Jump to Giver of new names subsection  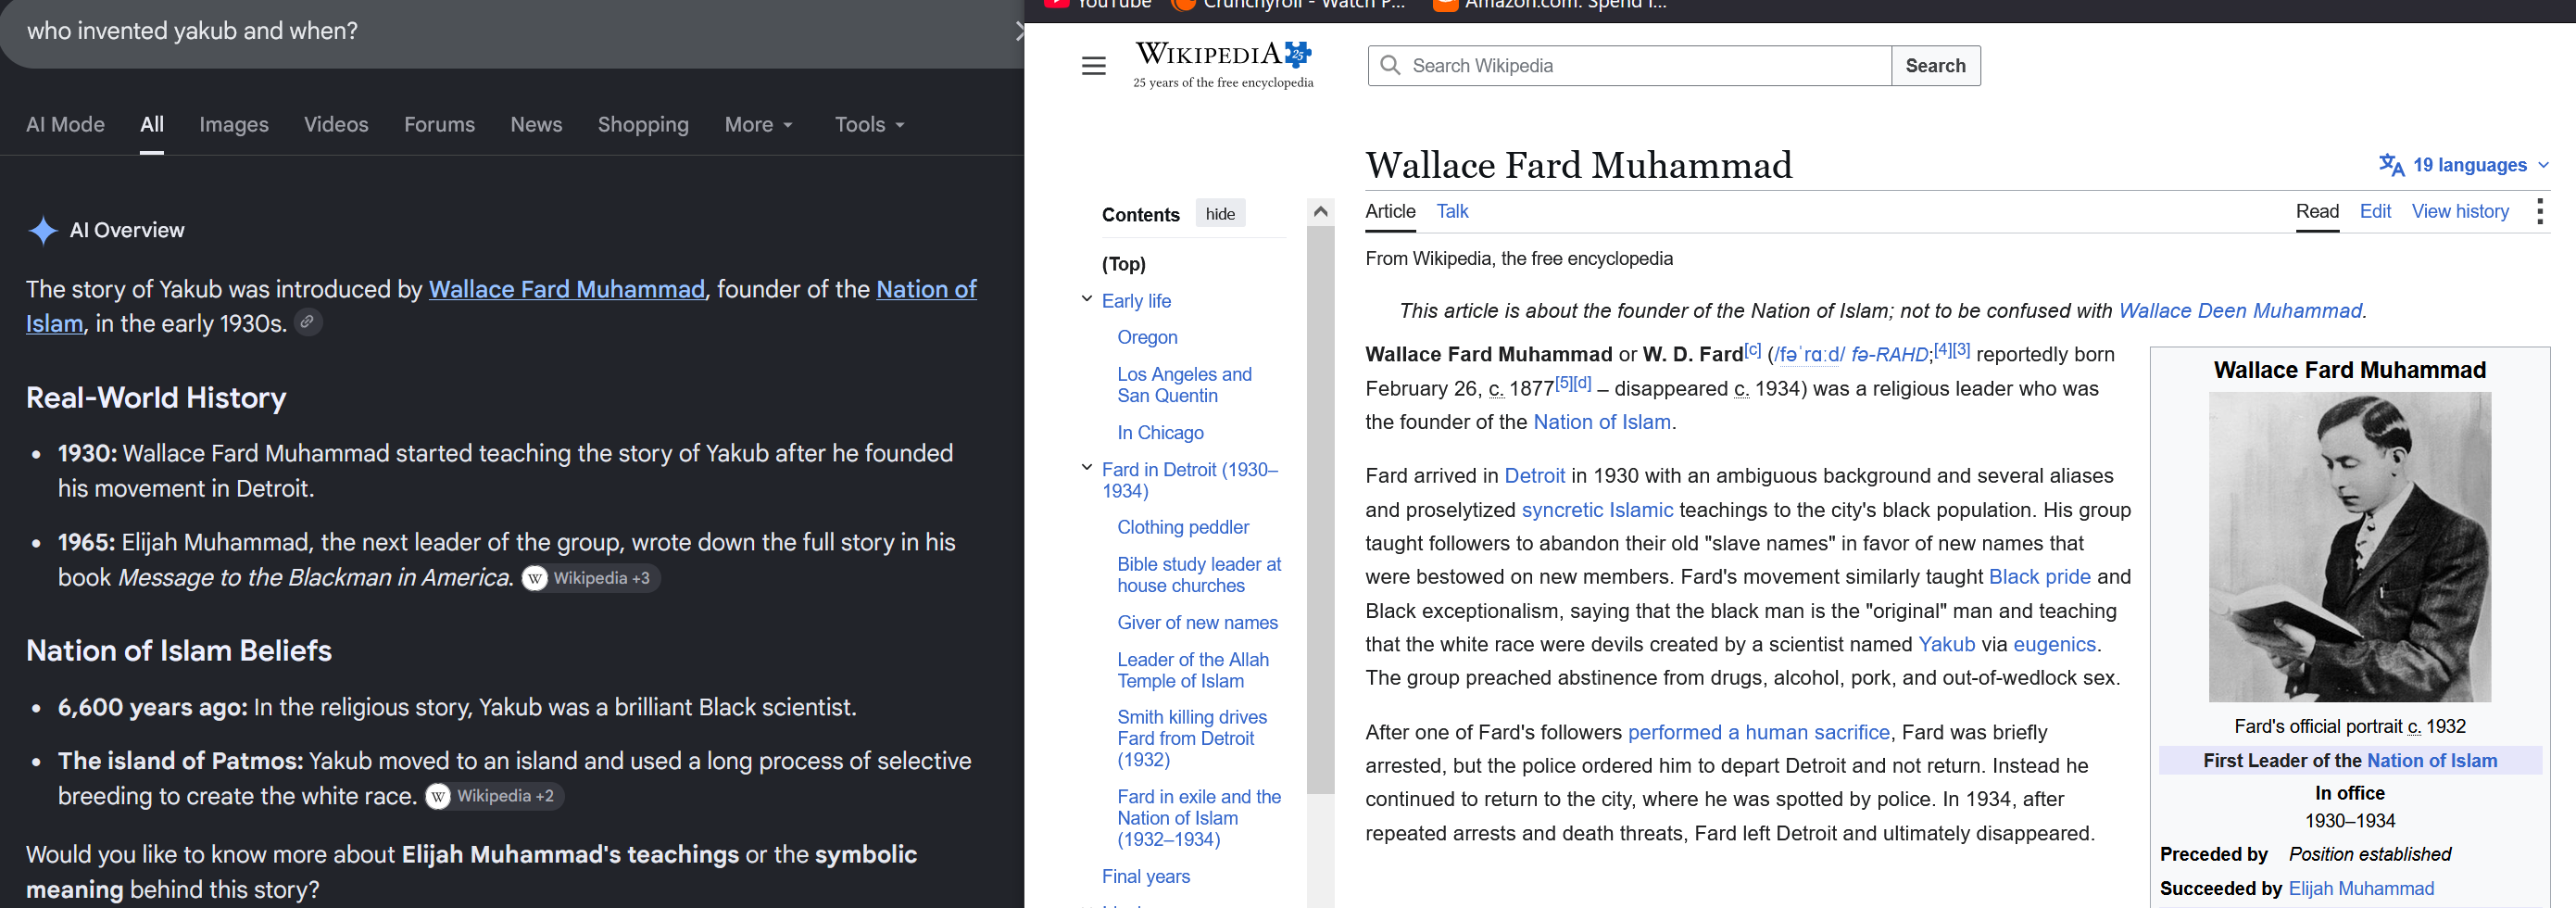pos(1197,623)
